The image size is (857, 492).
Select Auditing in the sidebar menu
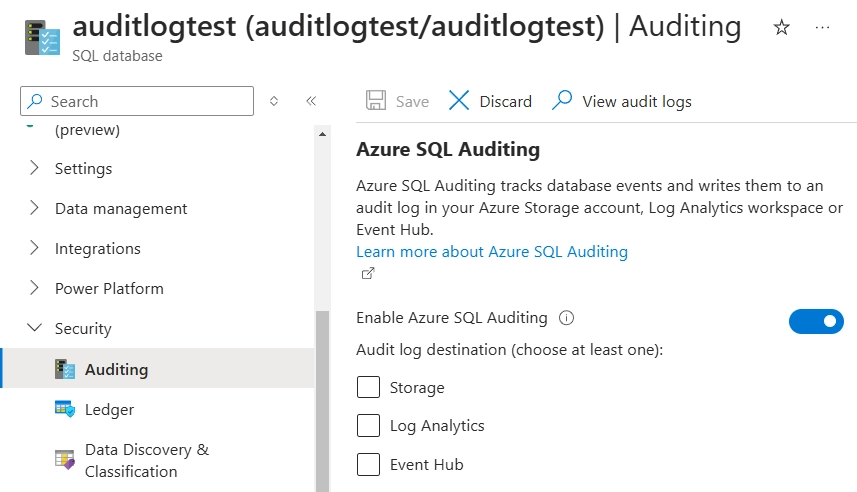pyautogui.click(x=116, y=369)
